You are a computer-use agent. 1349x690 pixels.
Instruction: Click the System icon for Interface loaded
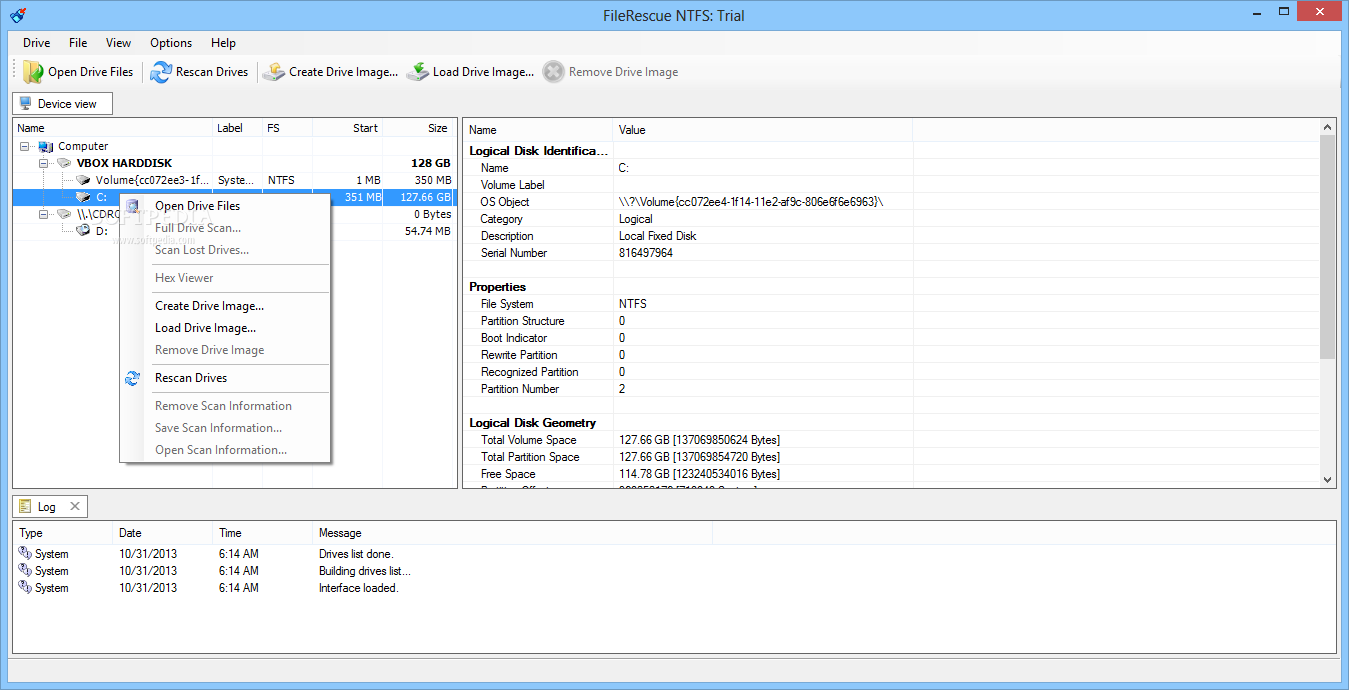tap(25, 588)
